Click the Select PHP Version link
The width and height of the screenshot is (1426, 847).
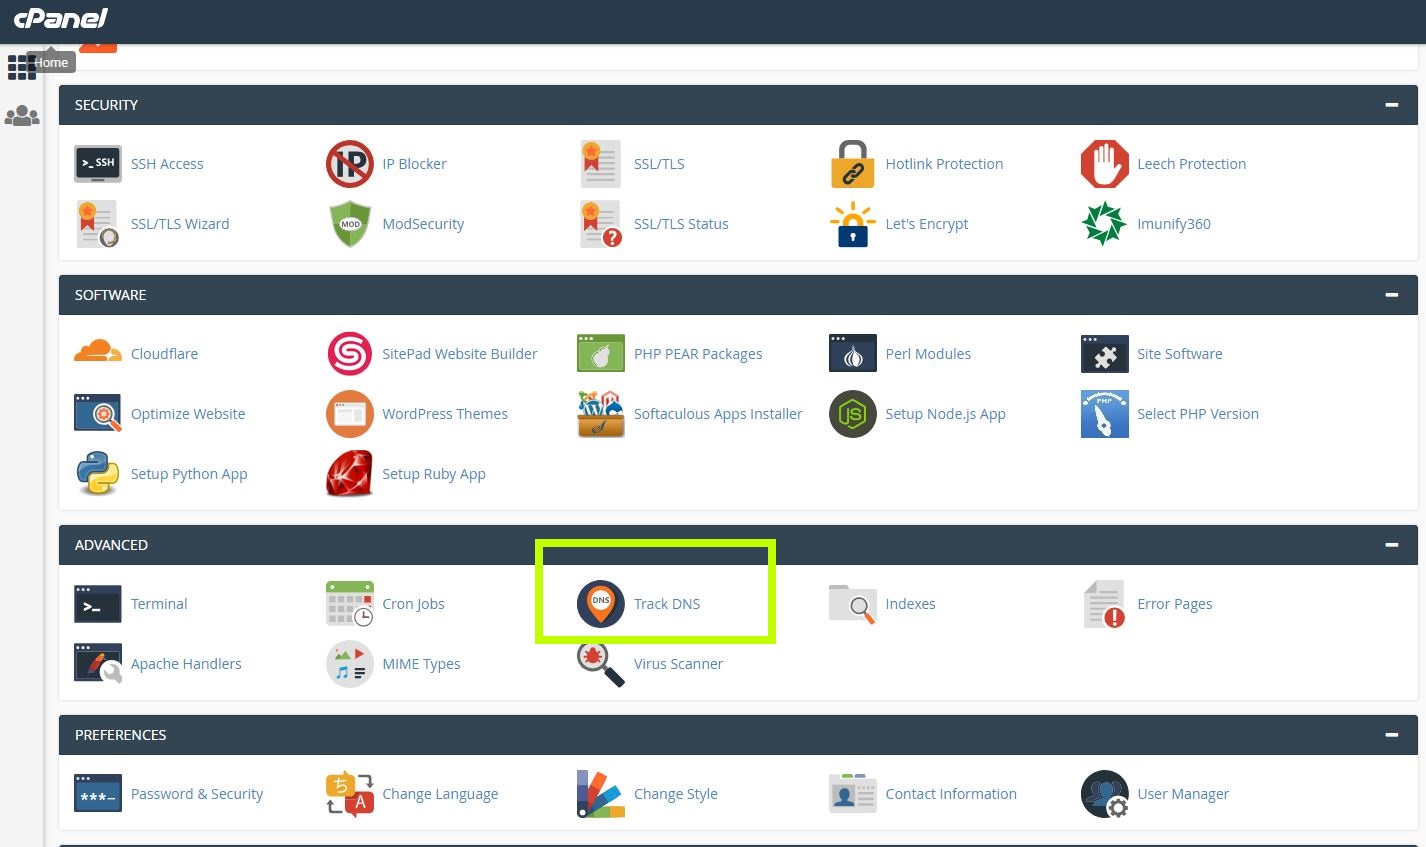pos(1197,414)
